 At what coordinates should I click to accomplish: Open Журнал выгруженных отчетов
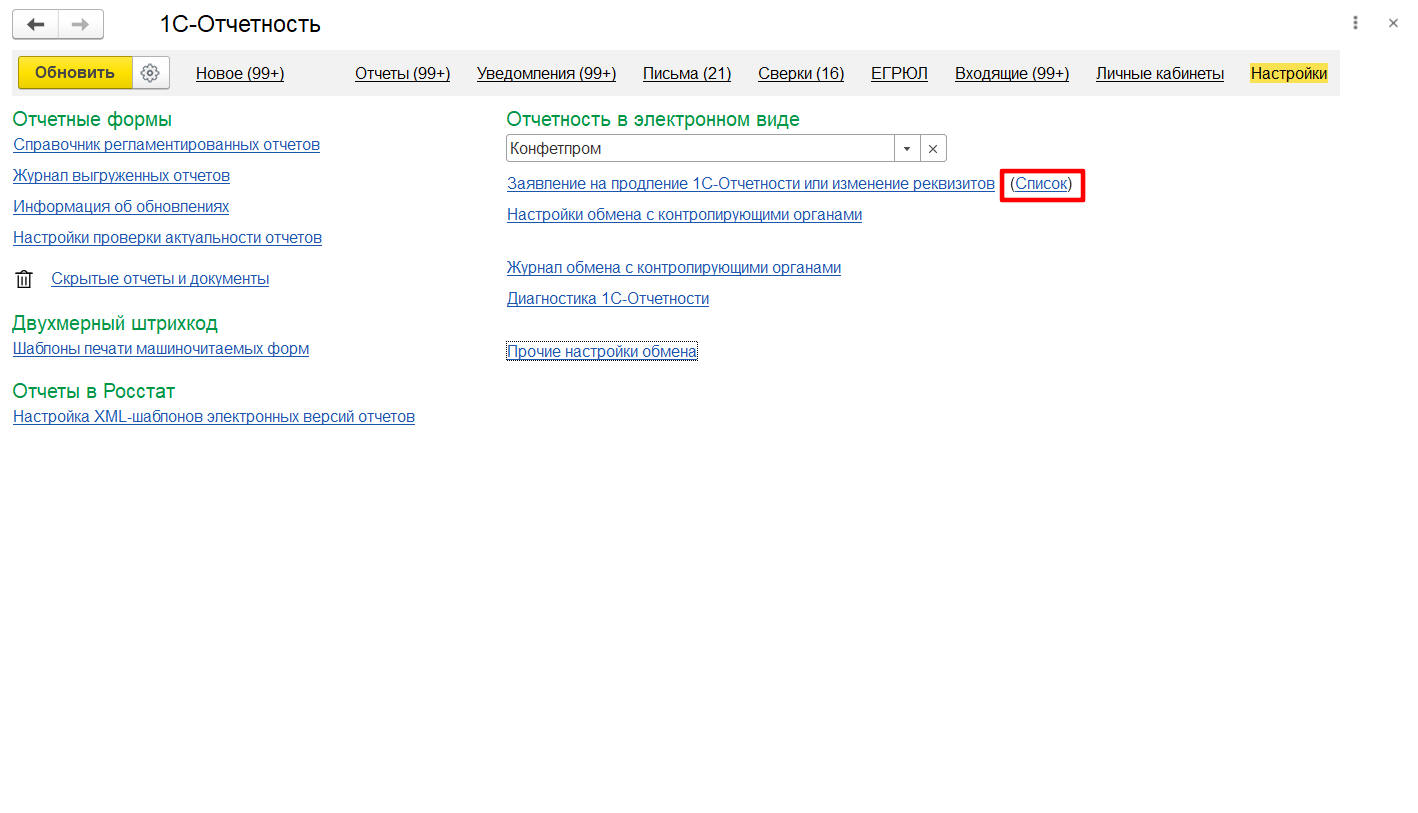pos(121,176)
